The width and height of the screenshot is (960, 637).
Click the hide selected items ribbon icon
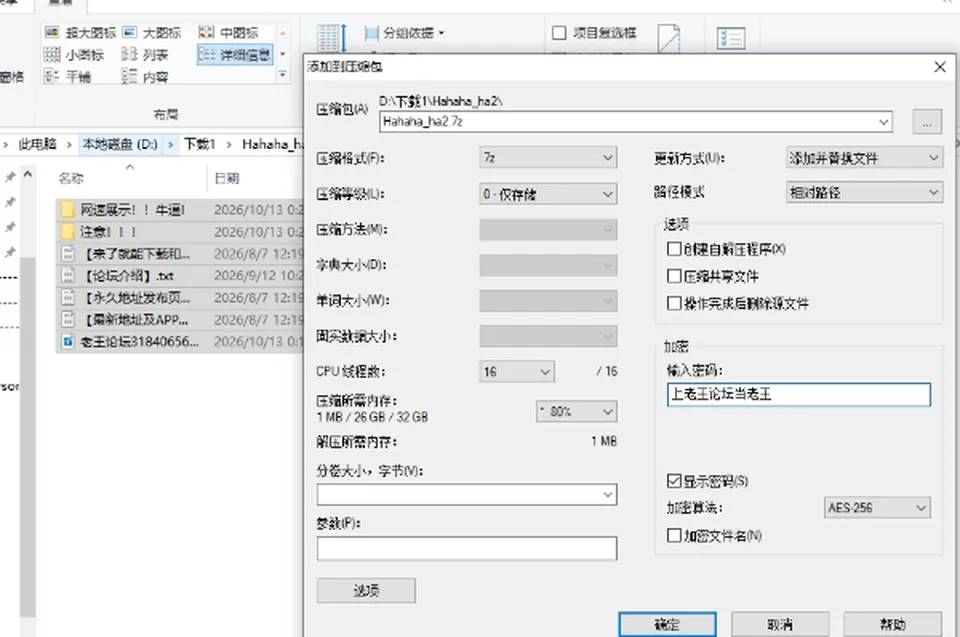669,38
